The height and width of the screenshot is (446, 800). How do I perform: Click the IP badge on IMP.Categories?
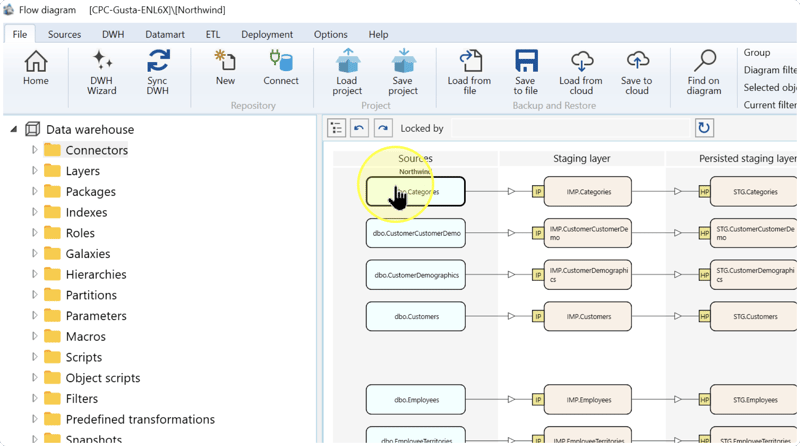pos(538,192)
